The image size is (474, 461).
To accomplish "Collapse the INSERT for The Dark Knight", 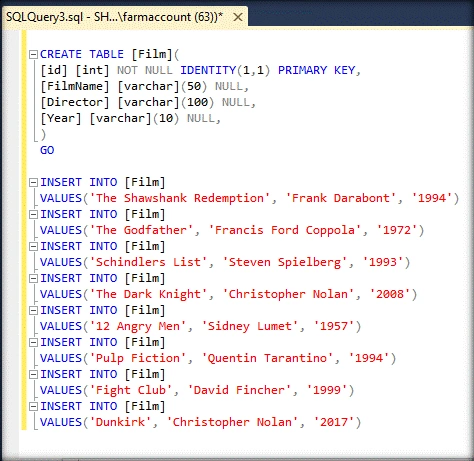I will [33, 278].
